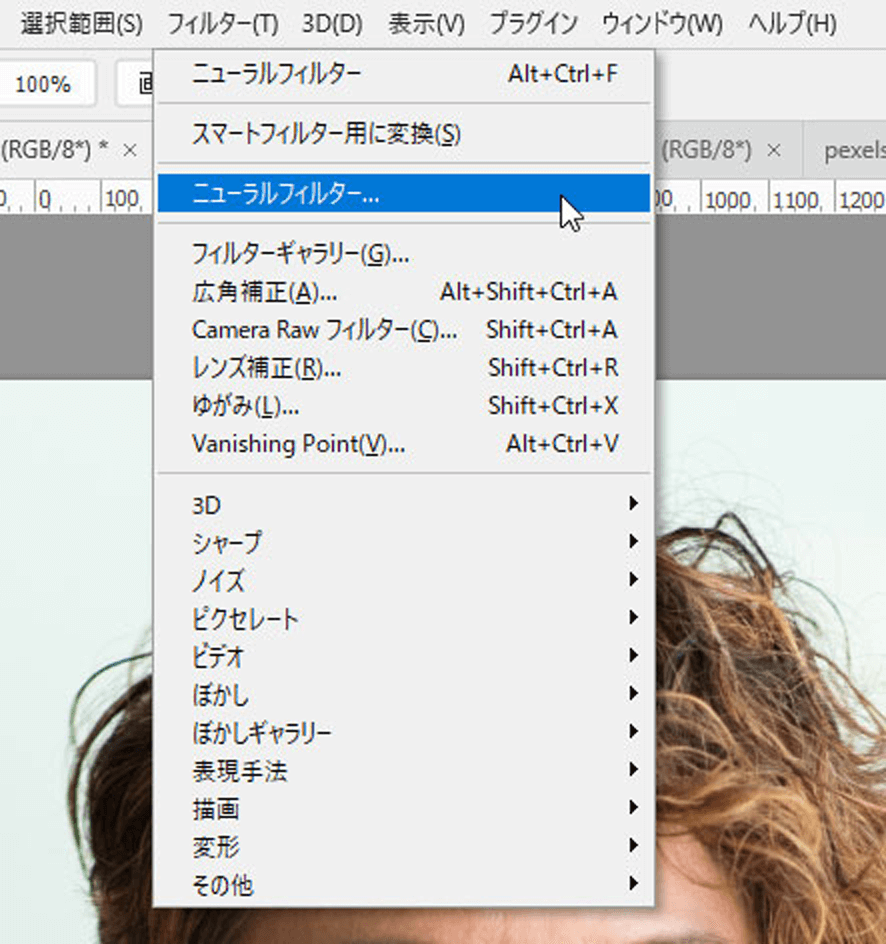Open the ウィンドウ(W) menu
Viewport: 886px width, 944px height.
pyautogui.click(x=662, y=24)
